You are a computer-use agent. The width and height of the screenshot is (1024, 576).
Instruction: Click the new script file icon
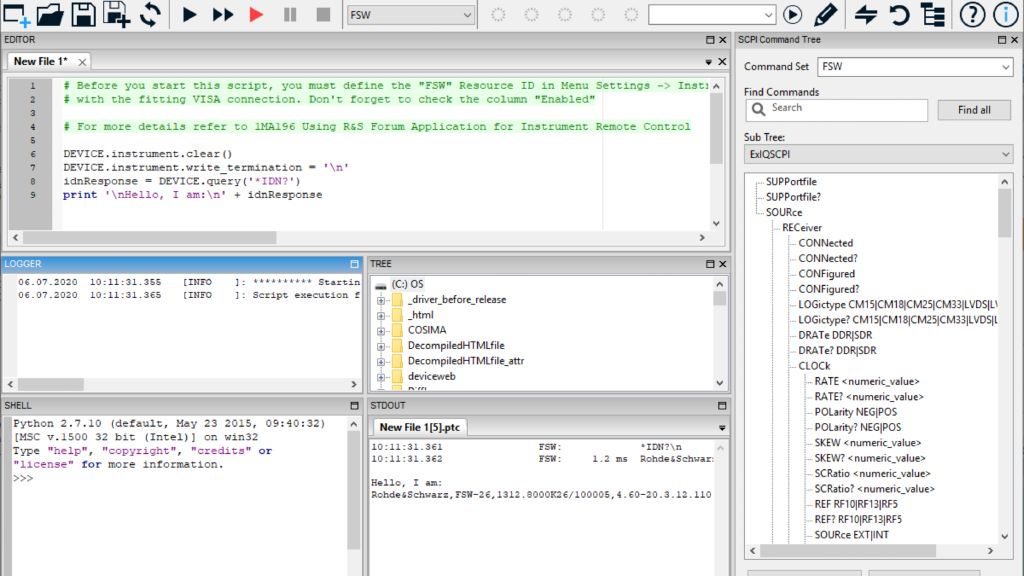[x=17, y=14]
